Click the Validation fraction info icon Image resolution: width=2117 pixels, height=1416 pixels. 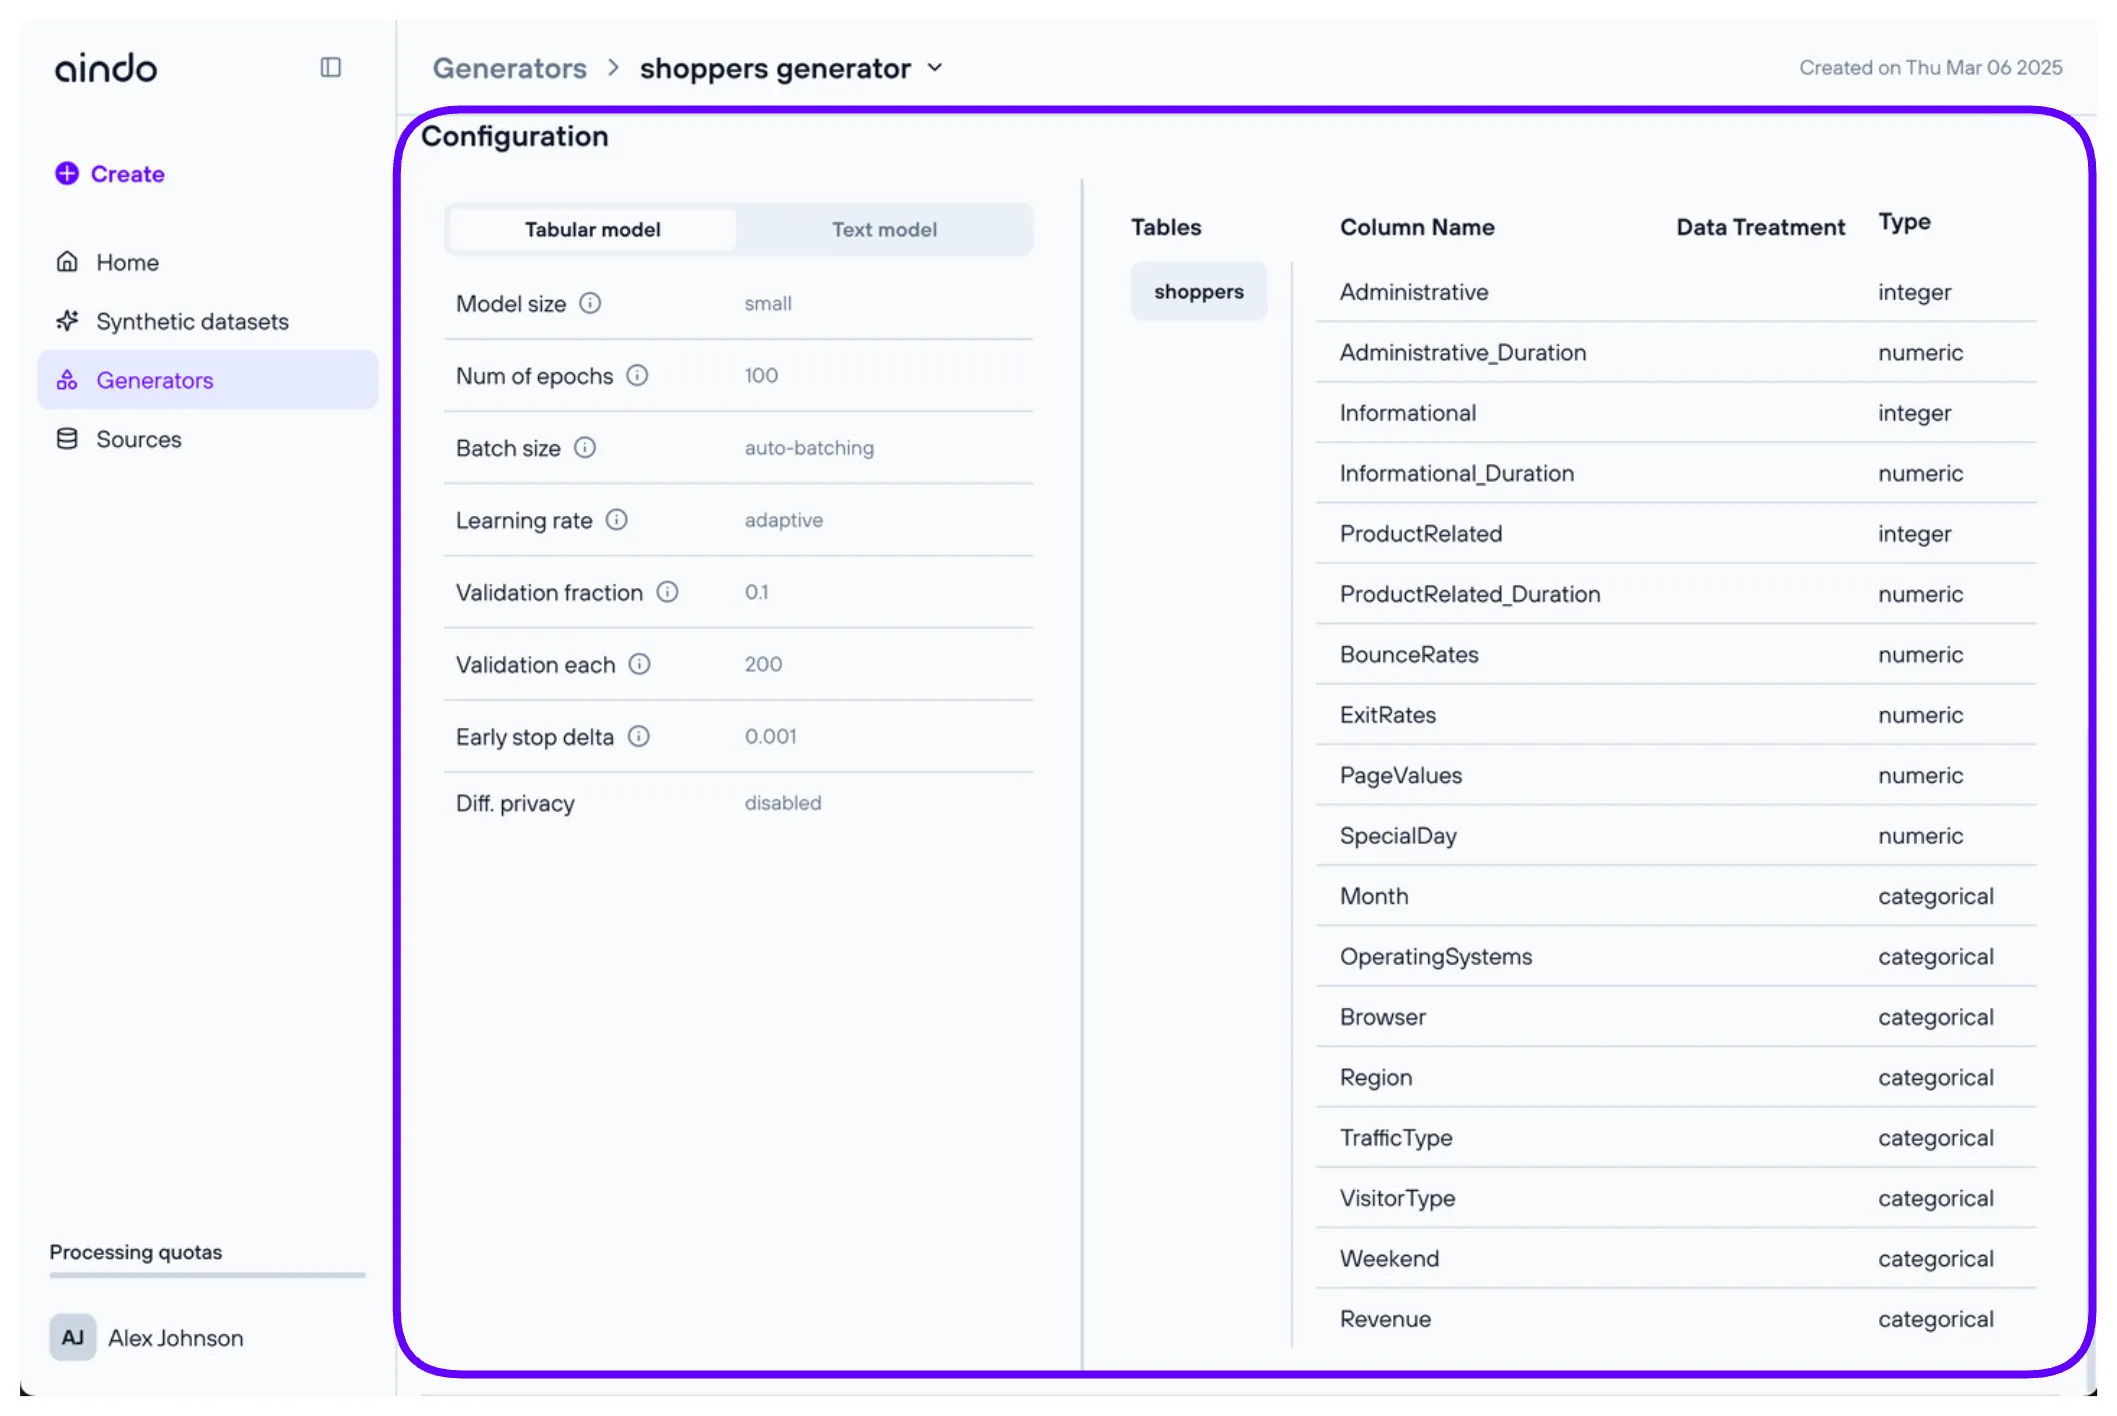point(667,592)
